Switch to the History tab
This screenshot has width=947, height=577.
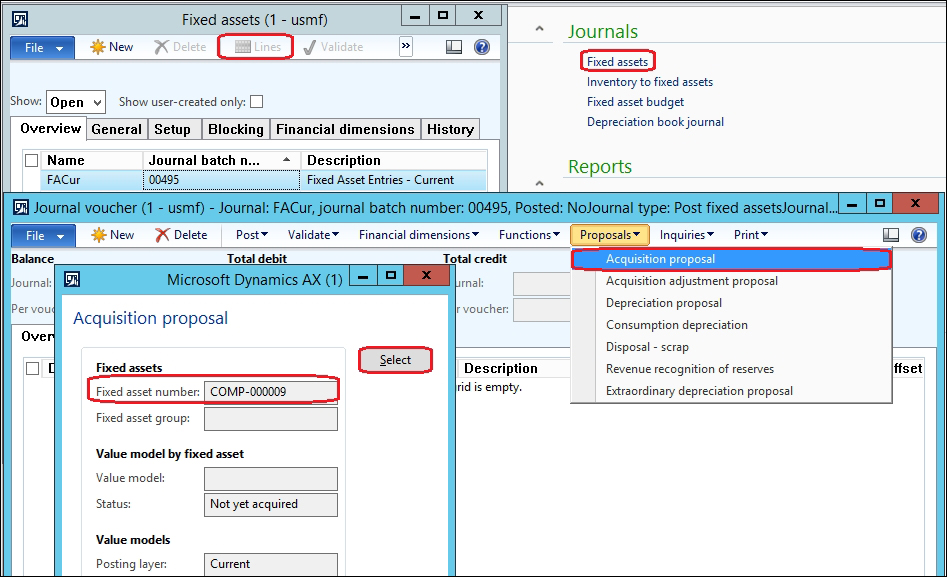click(x=450, y=129)
